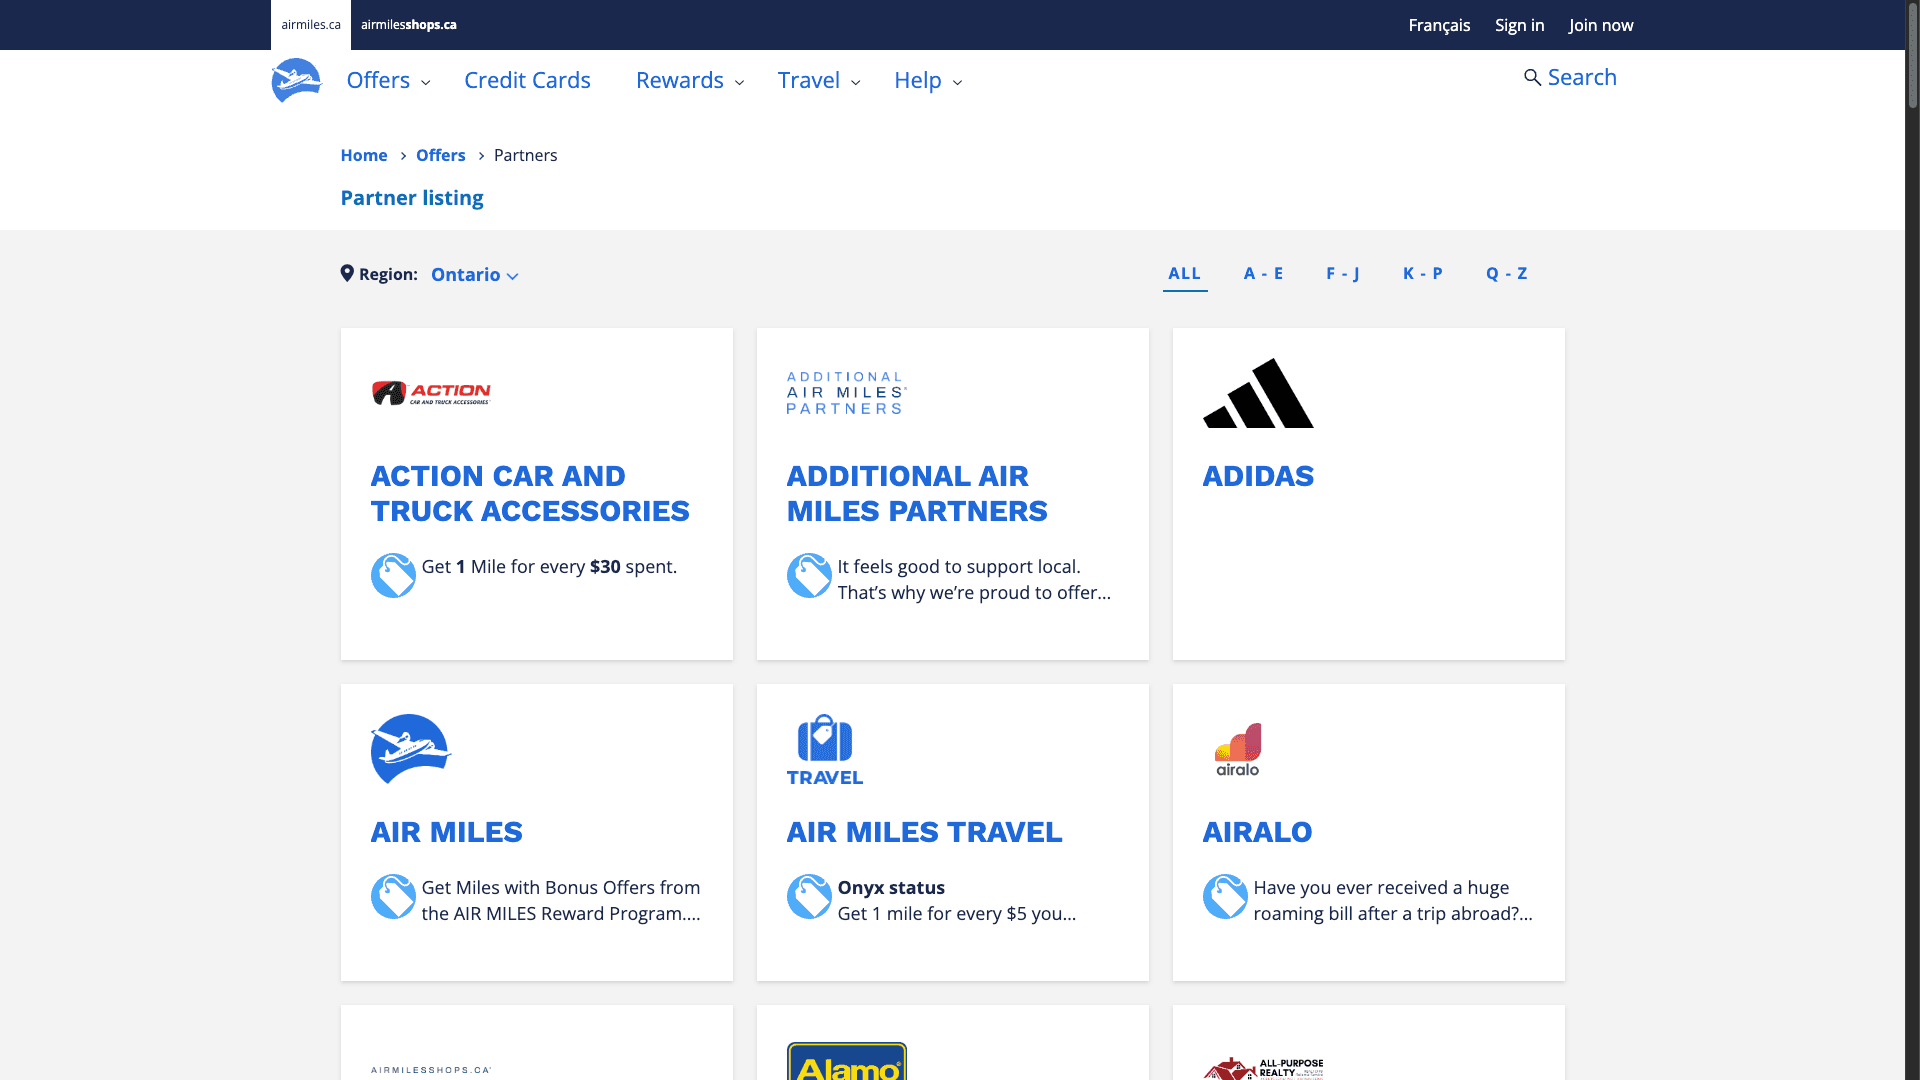The image size is (1920, 1080).
Task: Click the Adidas three-stripe logo
Action: [1258, 393]
